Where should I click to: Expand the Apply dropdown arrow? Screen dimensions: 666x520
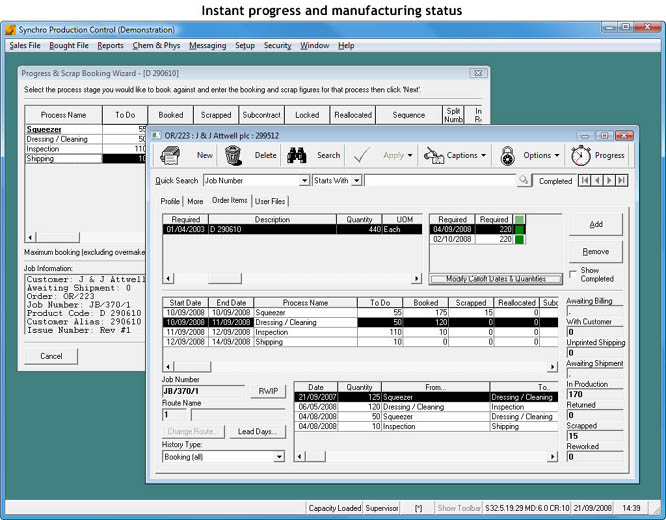click(x=410, y=155)
